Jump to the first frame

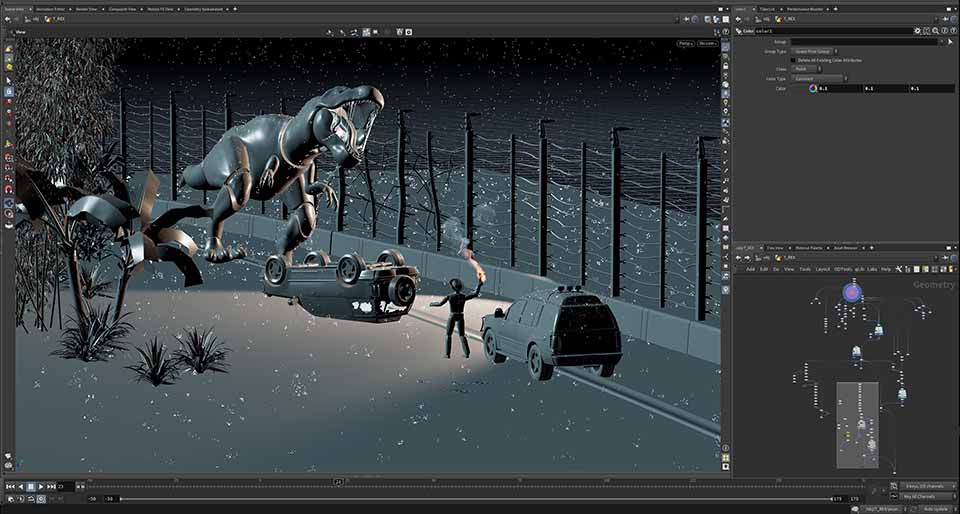(x=10, y=486)
